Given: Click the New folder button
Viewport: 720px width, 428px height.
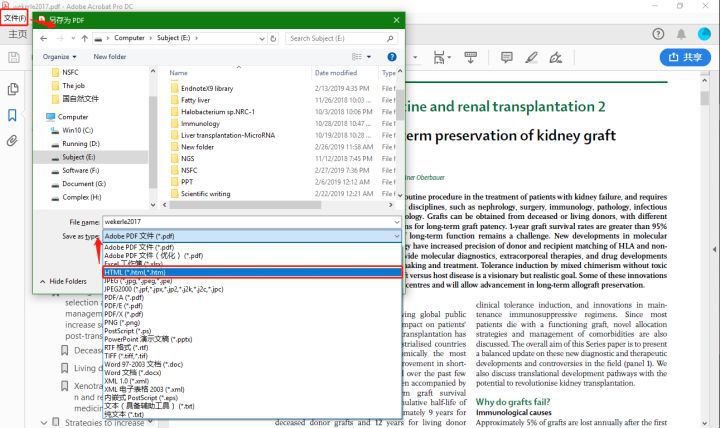Looking at the screenshot, I should point(110,56).
